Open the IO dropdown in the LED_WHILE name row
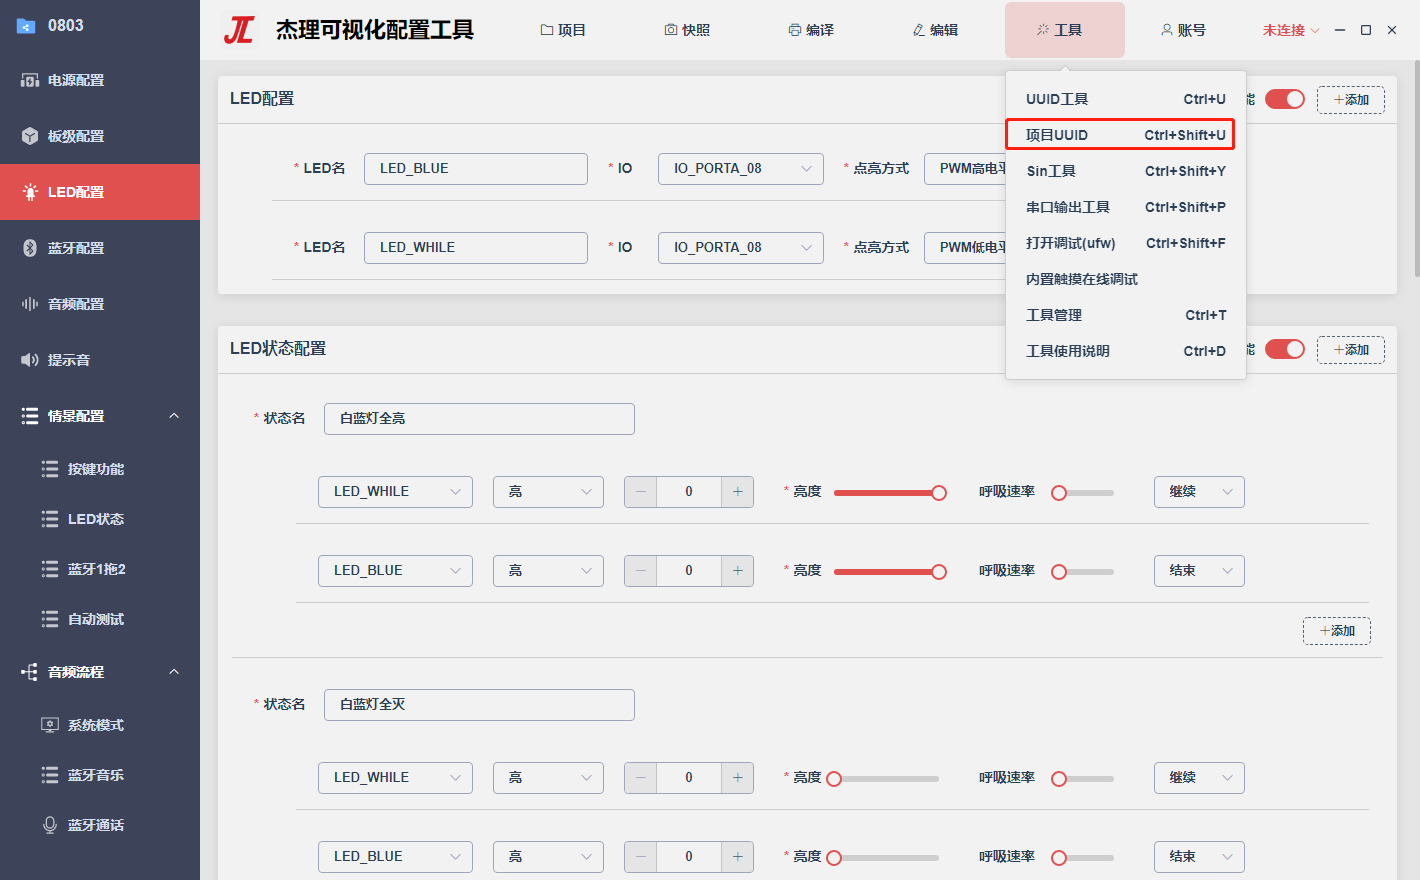 (741, 248)
